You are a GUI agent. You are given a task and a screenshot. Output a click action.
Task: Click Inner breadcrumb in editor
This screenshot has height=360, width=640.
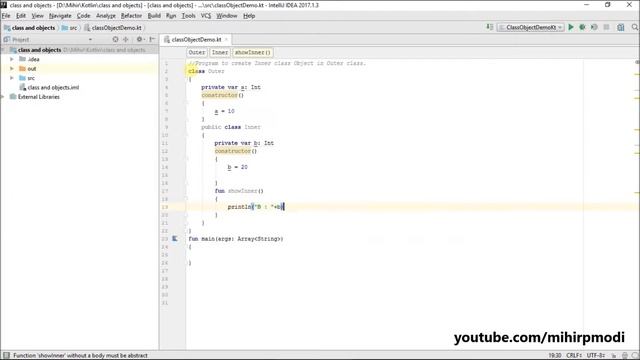tap(220, 52)
